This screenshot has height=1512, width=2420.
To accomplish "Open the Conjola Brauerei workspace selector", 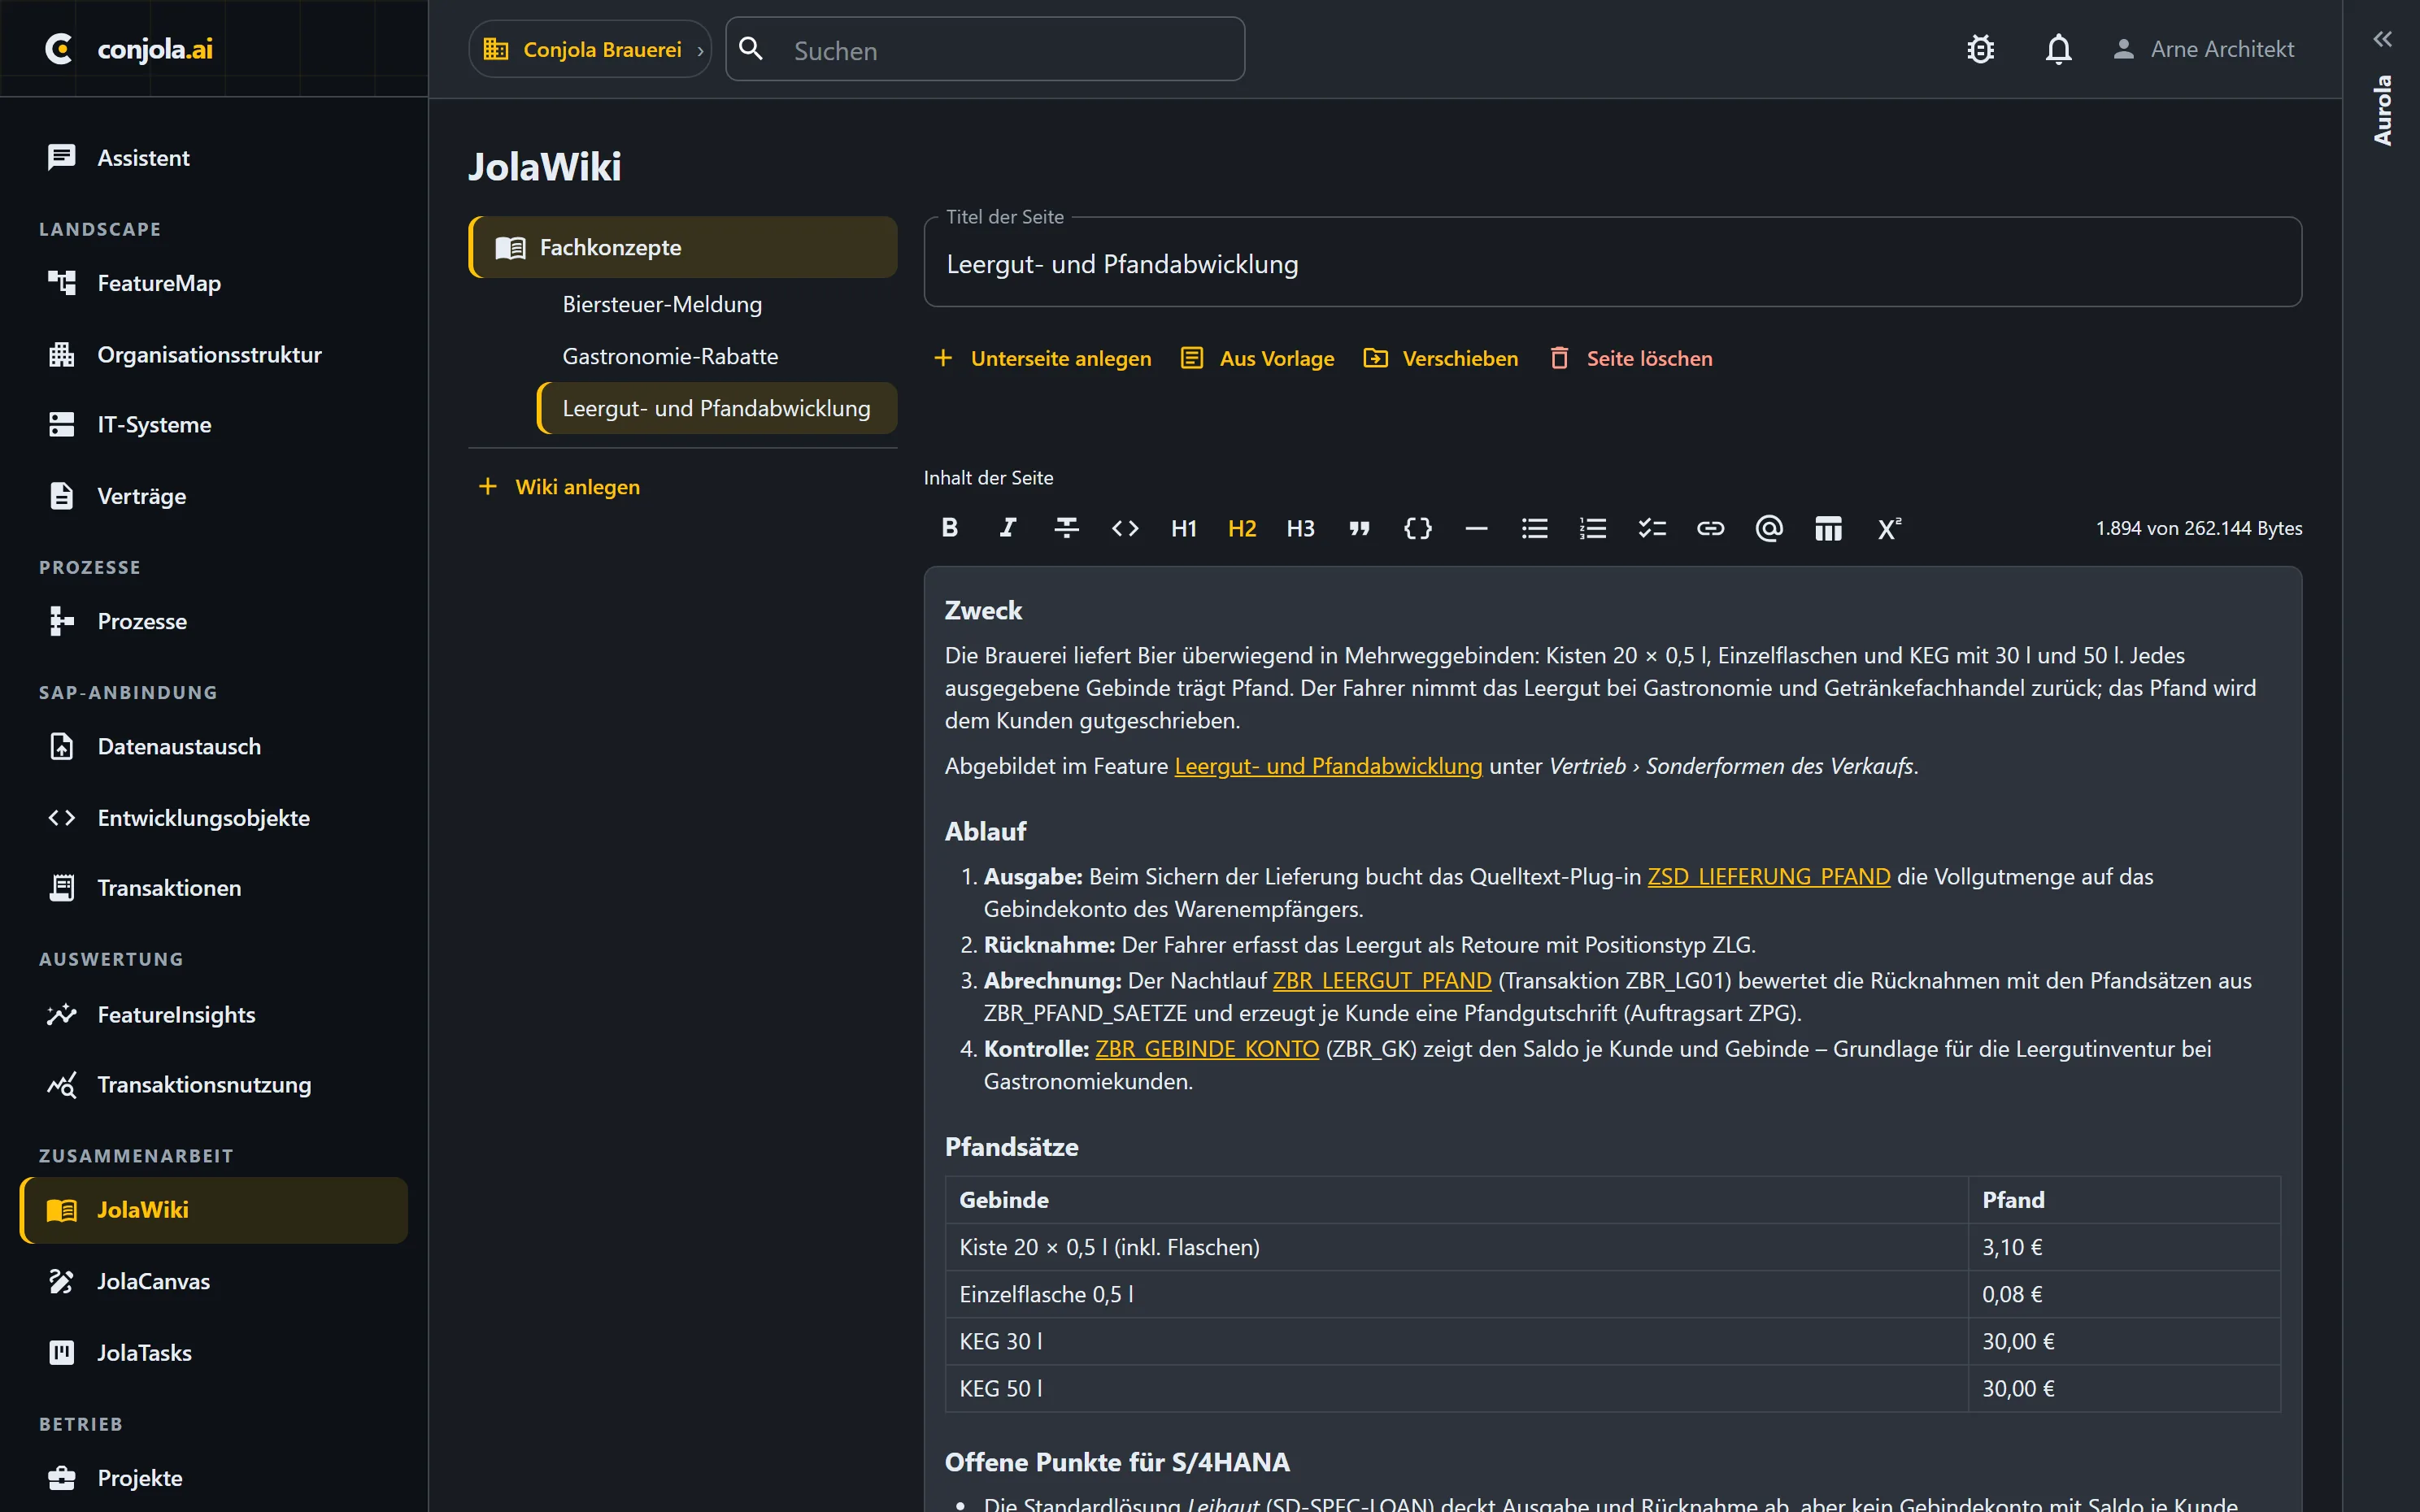I will [590, 49].
